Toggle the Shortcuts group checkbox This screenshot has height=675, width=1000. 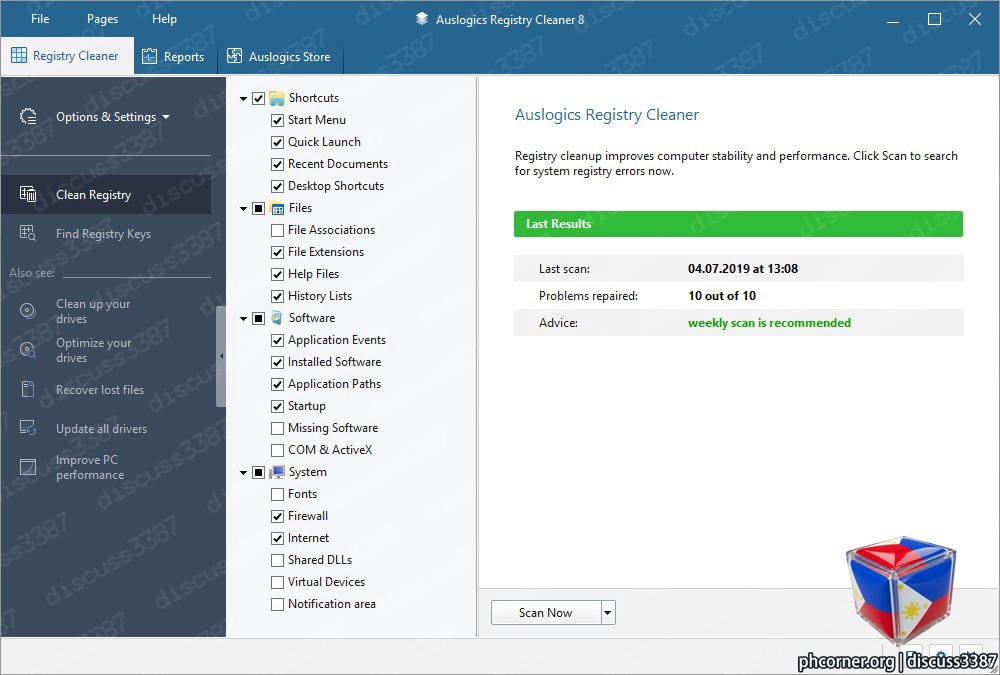tap(258, 98)
